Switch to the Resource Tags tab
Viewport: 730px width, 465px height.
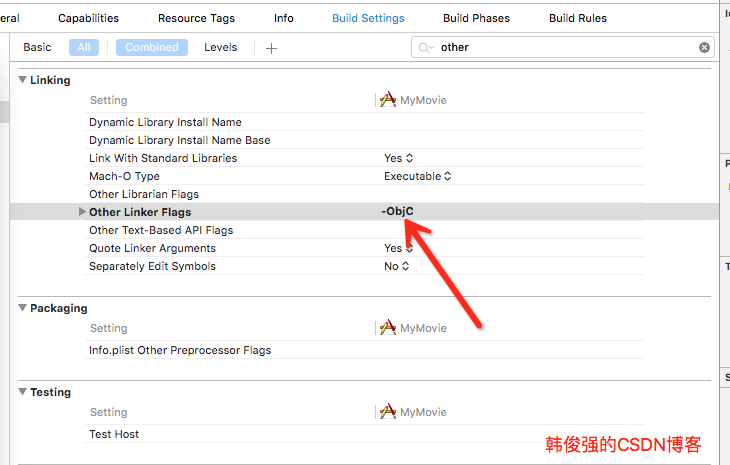pyautogui.click(x=196, y=18)
